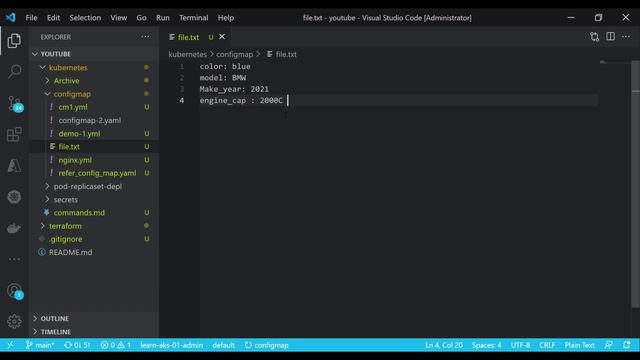This screenshot has height=360, width=640.
Task: Click the VS Code logo icon
Action: pyautogui.click(x=10, y=18)
